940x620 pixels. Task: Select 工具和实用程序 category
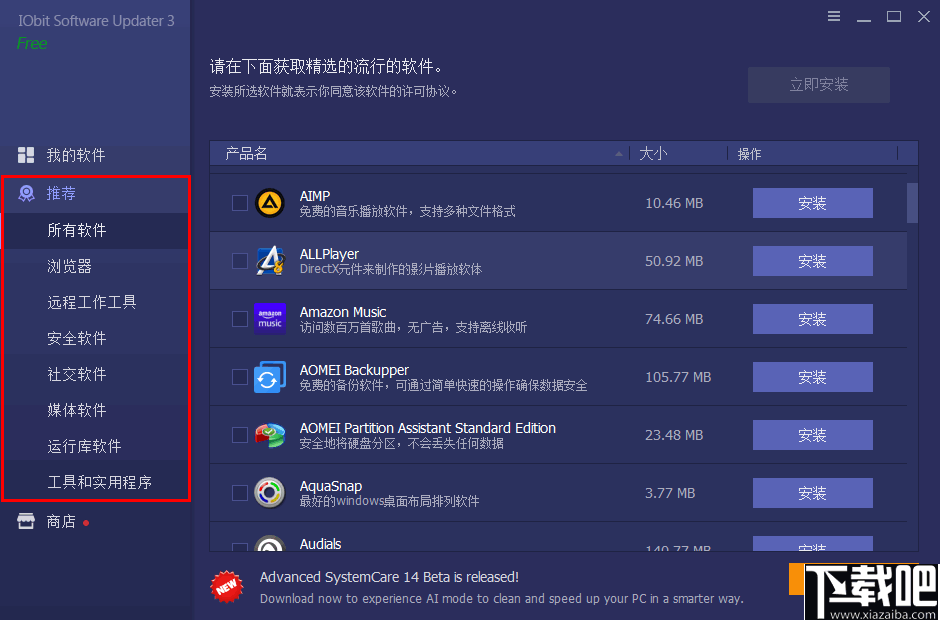coord(95,482)
